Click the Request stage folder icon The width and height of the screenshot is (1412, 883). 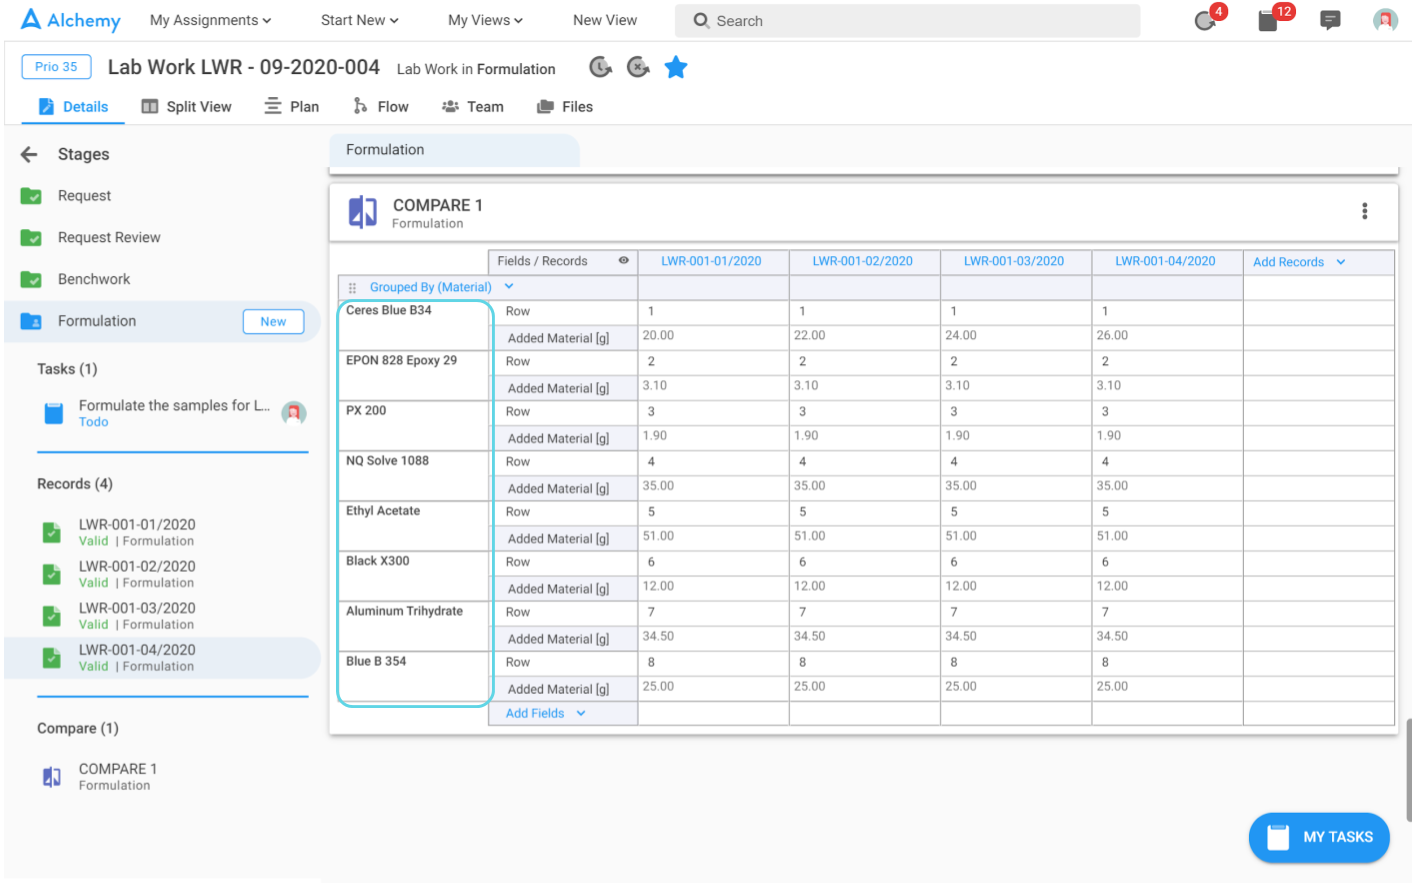tap(31, 196)
